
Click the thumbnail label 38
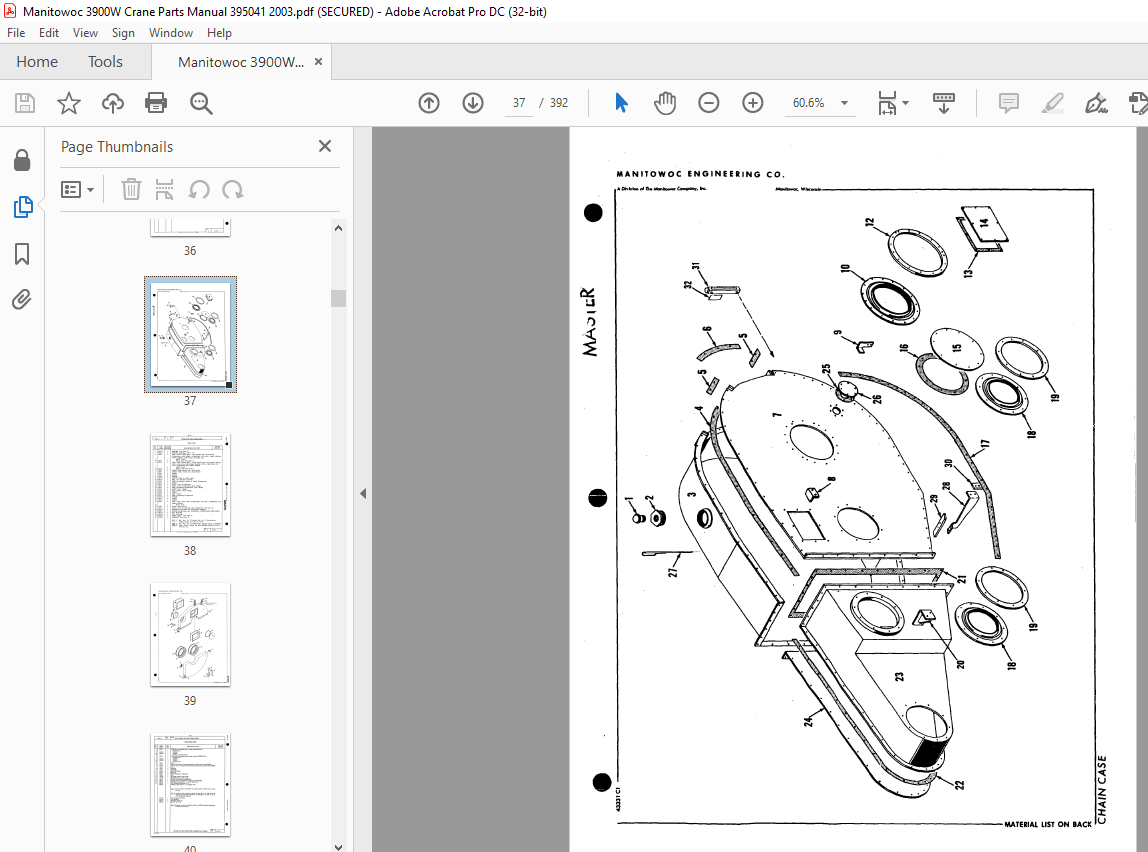[190, 551]
